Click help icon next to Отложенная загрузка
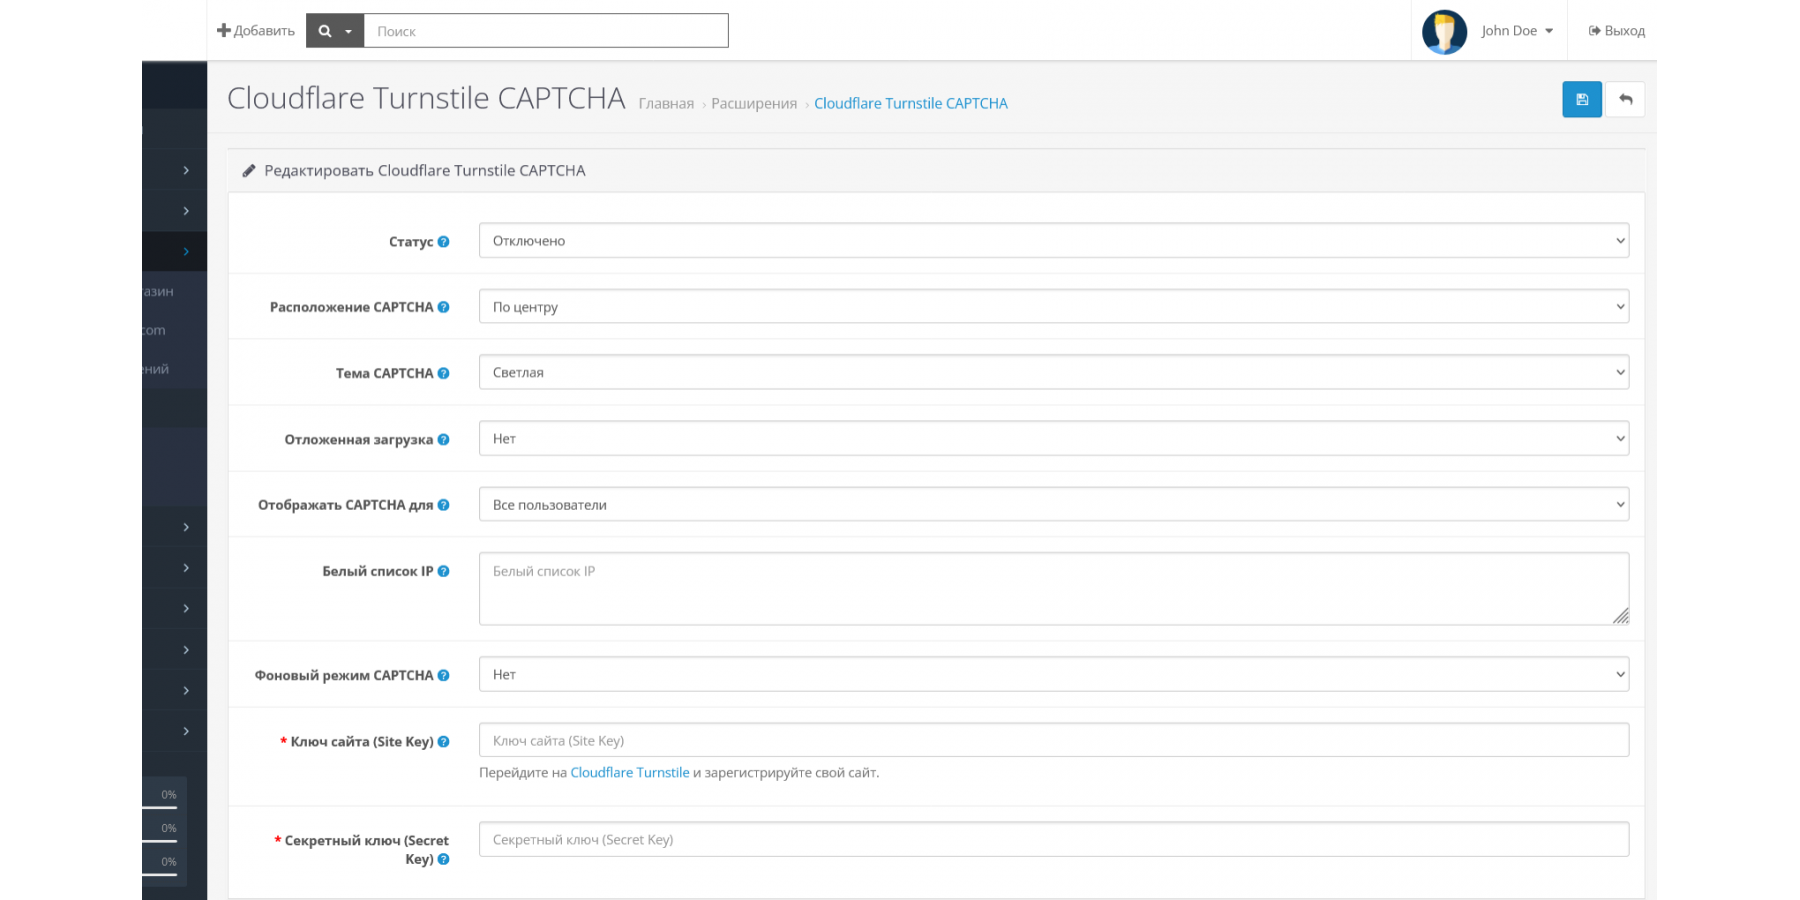 tap(443, 439)
